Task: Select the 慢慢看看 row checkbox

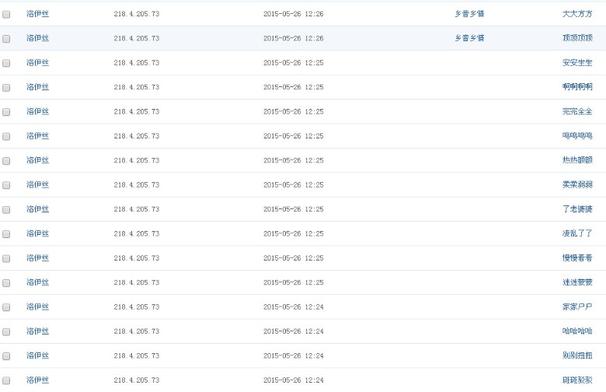Action: tap(6, 259)
